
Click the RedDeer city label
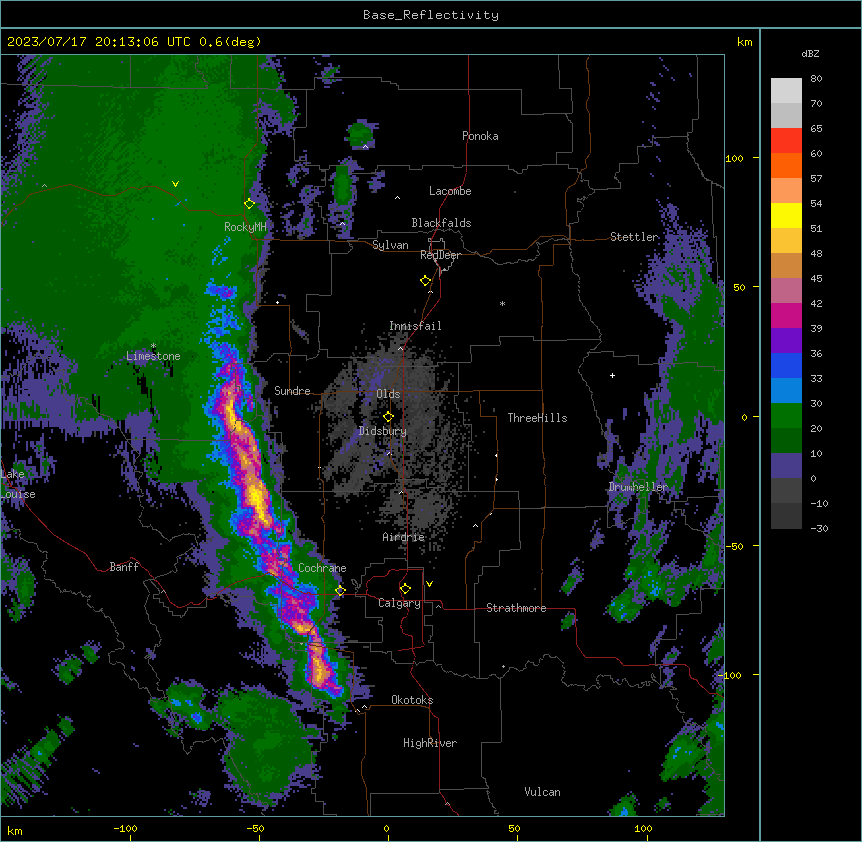(440, 255)
